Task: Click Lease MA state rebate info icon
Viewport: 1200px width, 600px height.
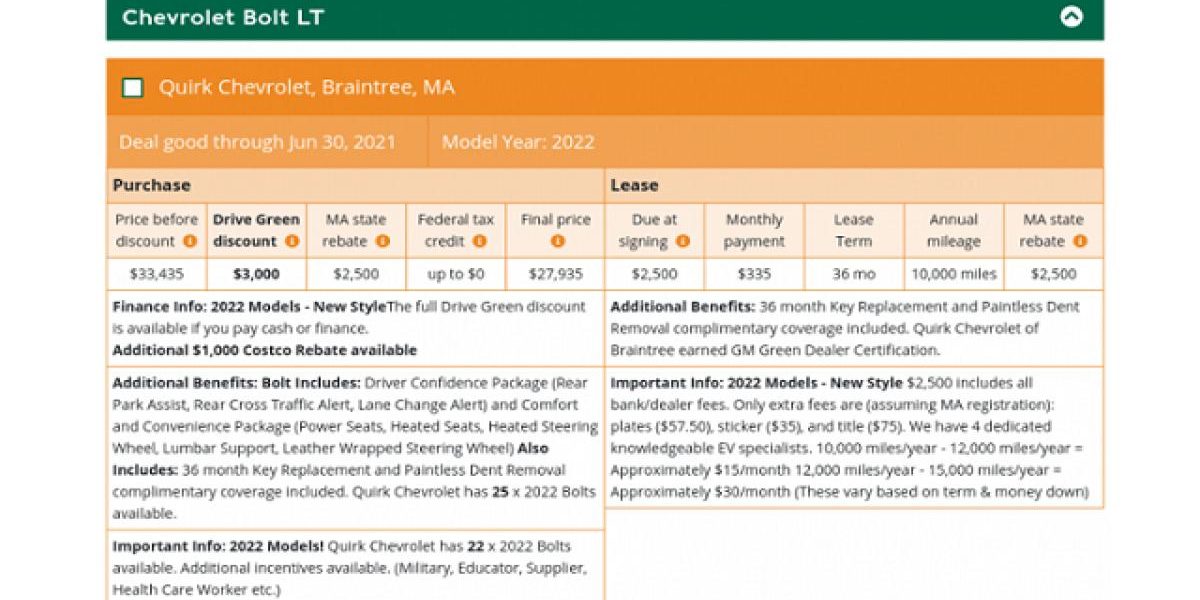Action: click(1079, 241)
